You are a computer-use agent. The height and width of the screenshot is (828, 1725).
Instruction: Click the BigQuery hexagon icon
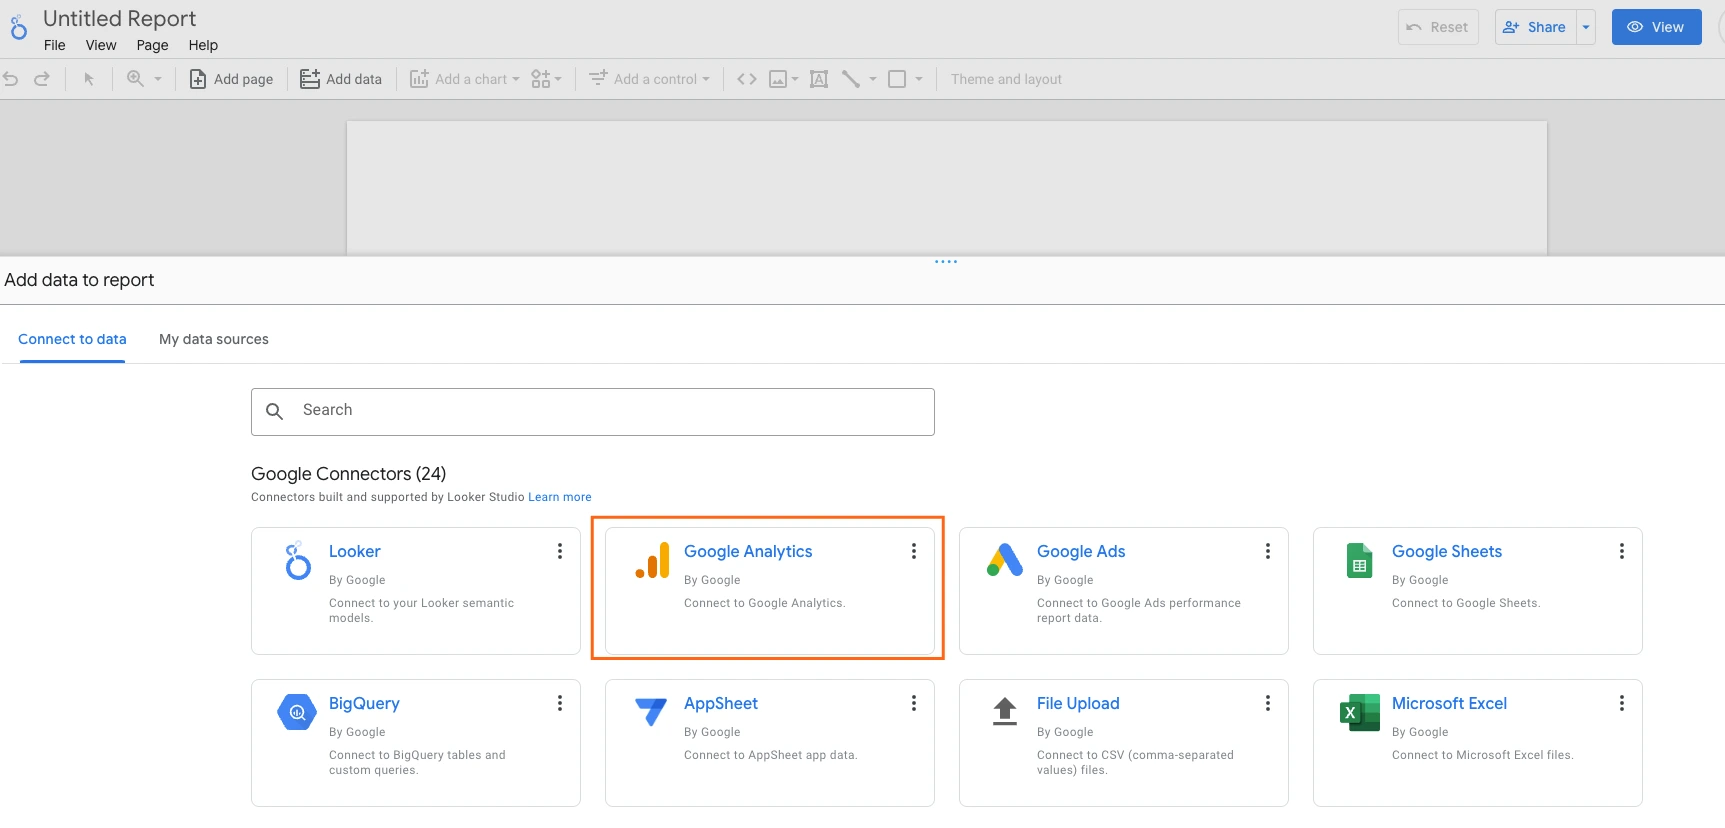coord(297,712)
